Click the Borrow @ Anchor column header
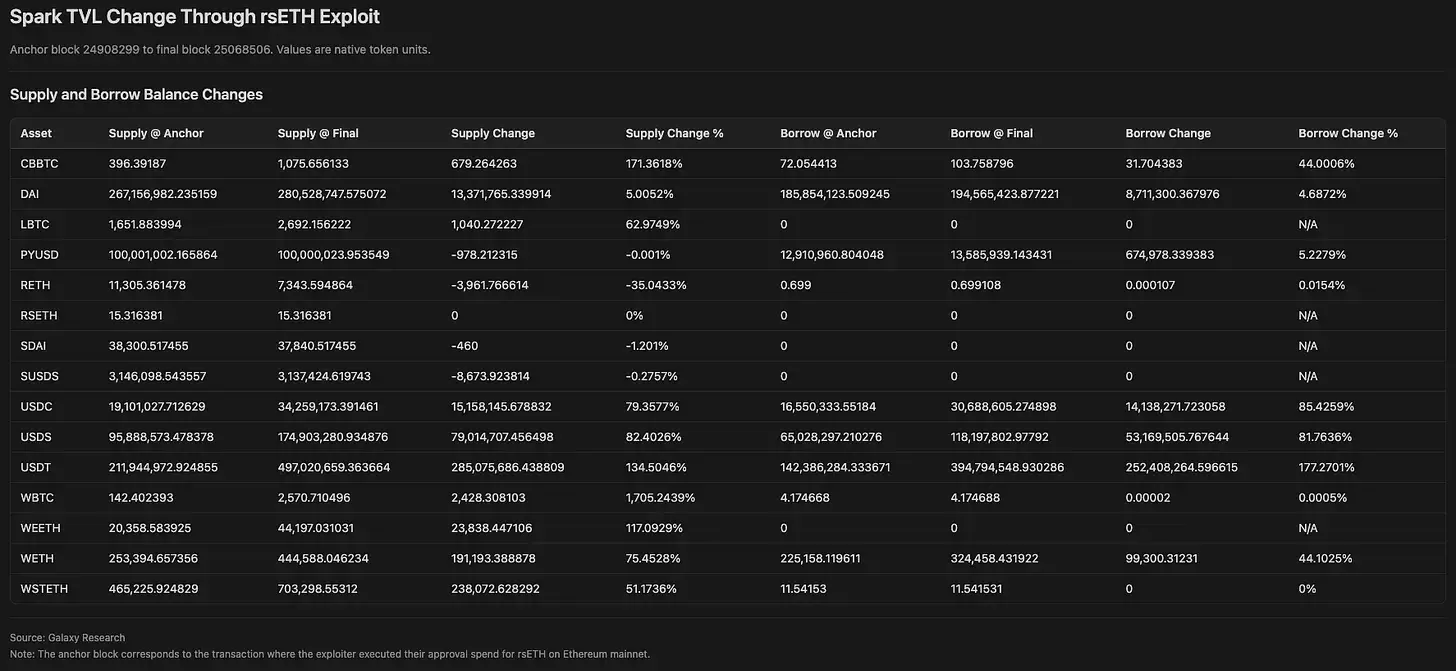The image size is (1456, 671). 828,133
